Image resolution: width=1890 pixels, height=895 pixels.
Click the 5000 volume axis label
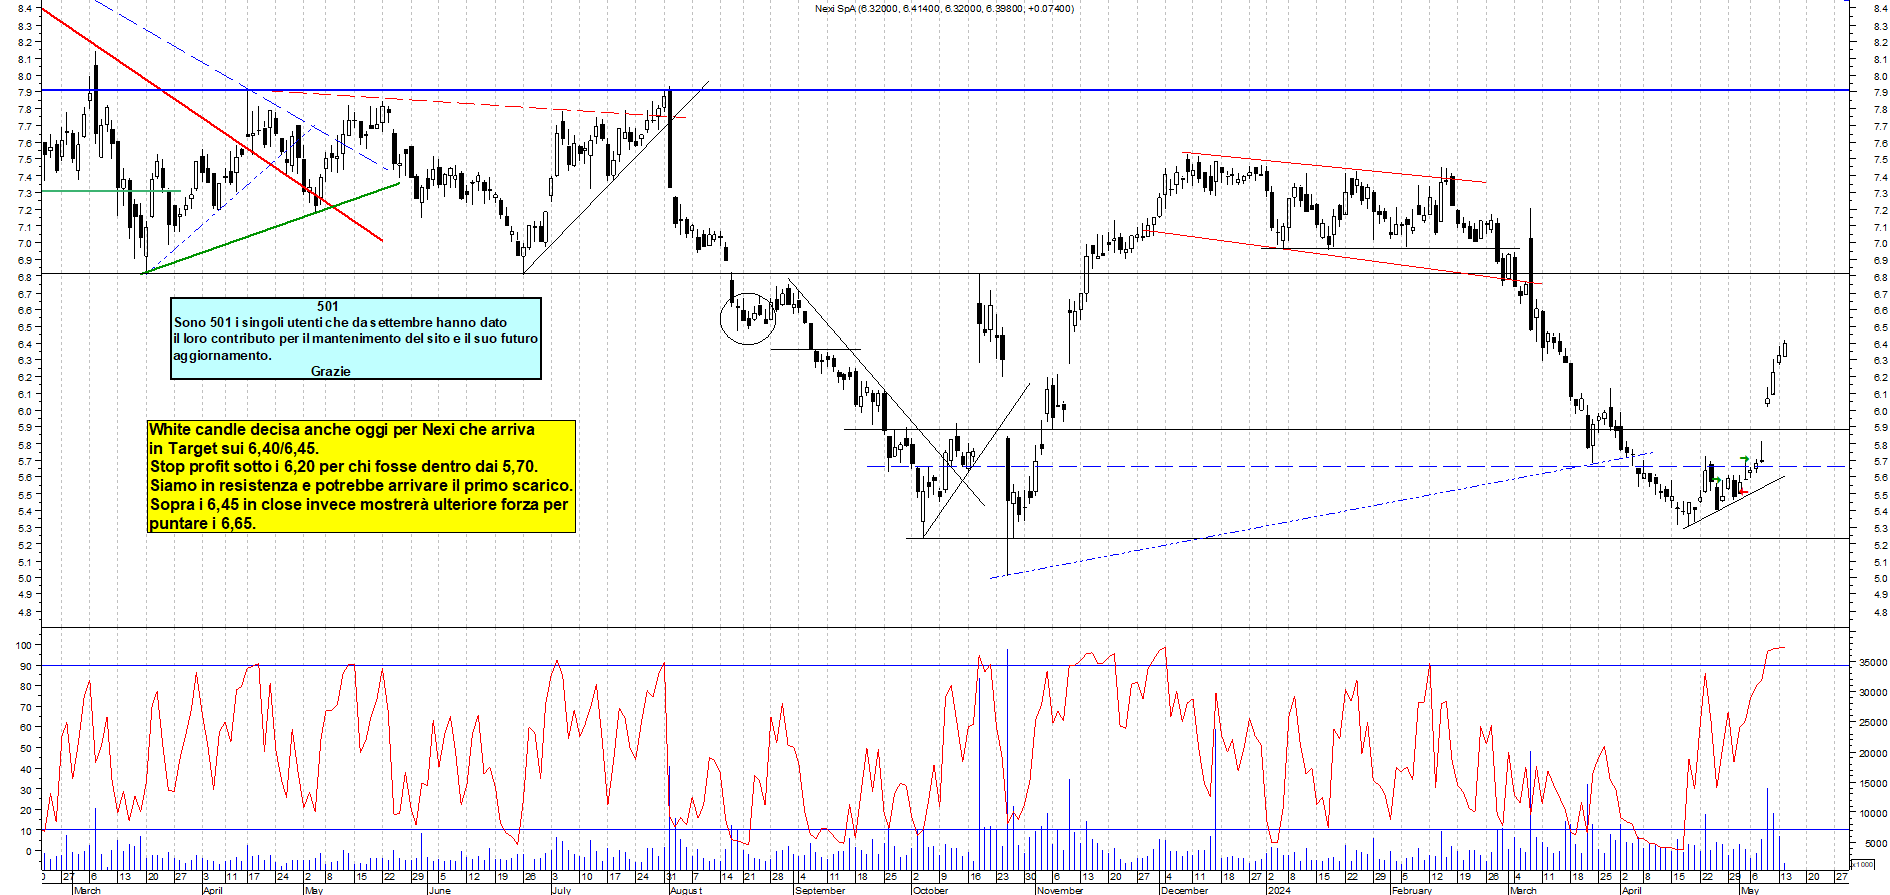pyautogui.click(x=1876, y=843)
